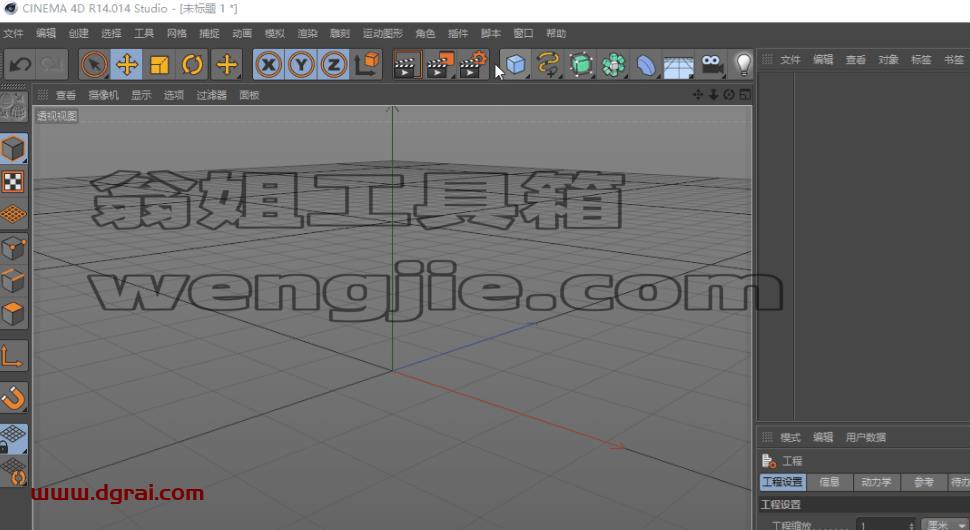Viewport: 970px width, 530px height.
Task: Open 插件 menu
Action: (458, 33)
